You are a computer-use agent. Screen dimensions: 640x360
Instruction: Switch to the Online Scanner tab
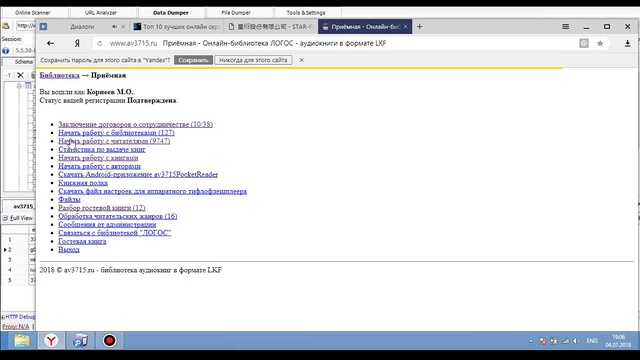33,13
